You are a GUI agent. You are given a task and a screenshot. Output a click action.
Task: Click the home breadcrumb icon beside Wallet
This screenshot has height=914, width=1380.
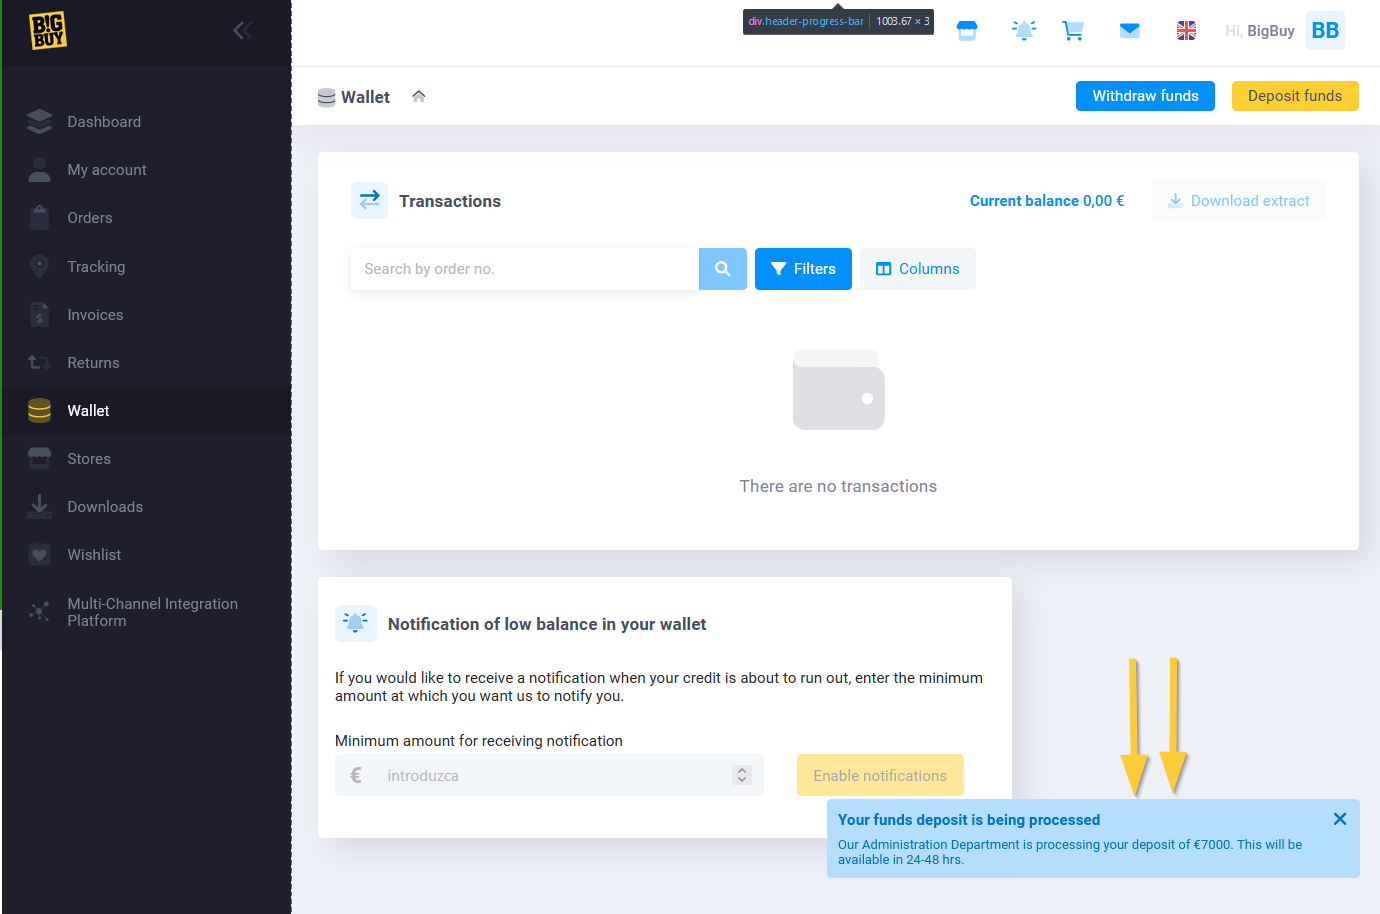(x=419, y=97)
